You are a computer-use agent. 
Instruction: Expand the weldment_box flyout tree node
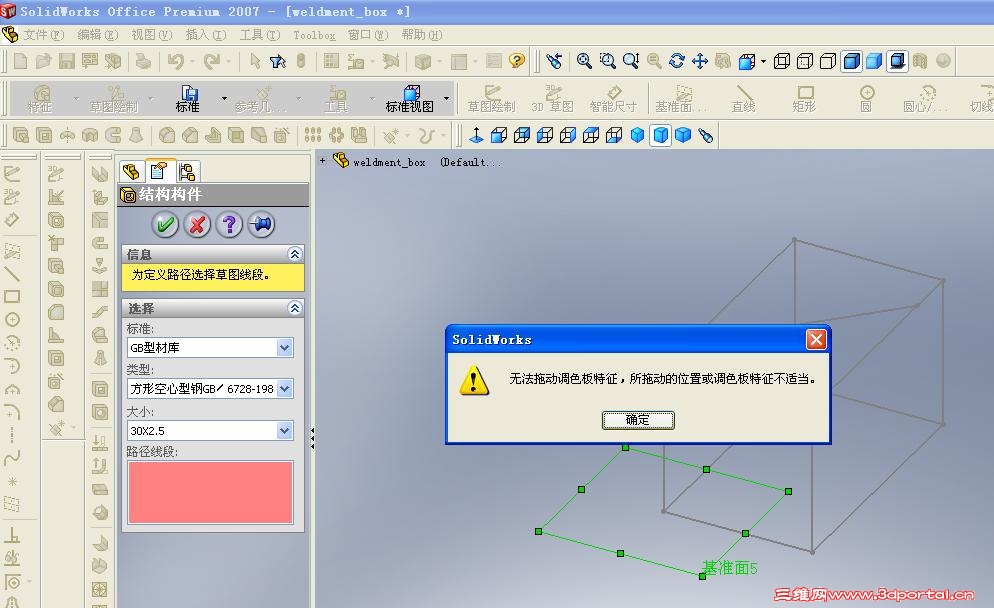point(323,161)
